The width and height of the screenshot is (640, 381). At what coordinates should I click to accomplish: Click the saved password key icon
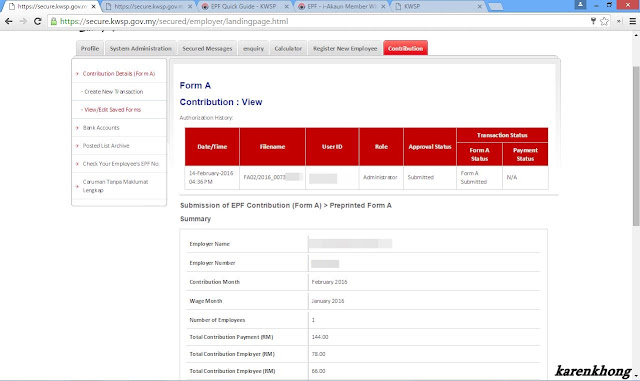click(x=593, y=21)
